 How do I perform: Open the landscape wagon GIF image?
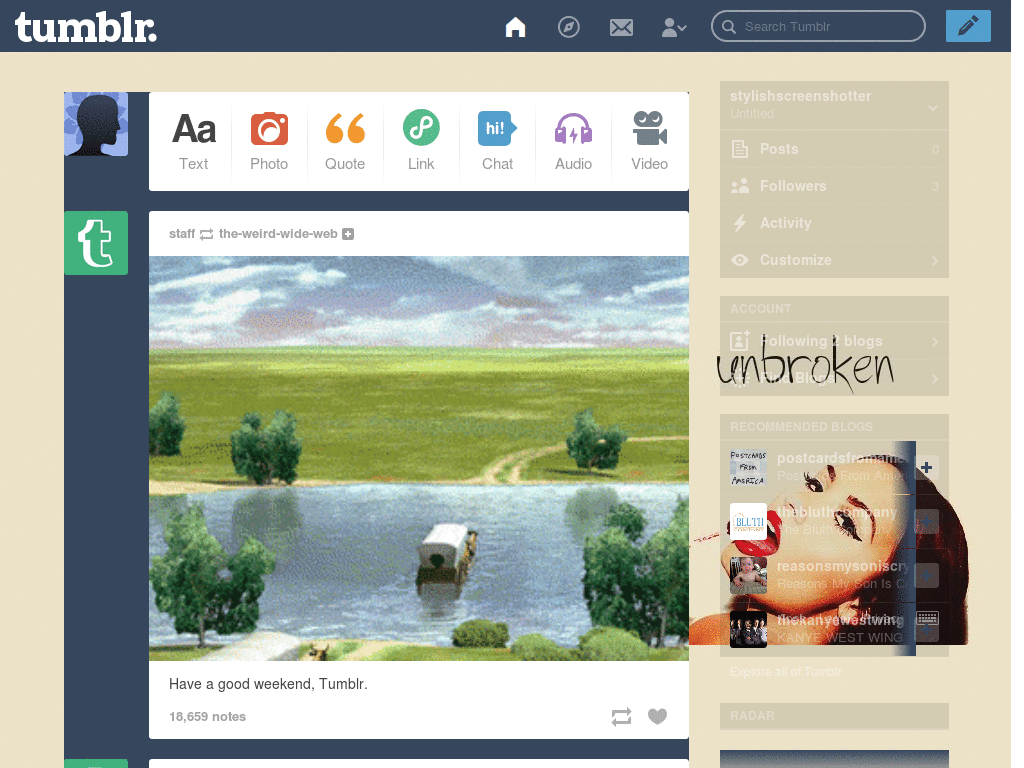(419, 458)
